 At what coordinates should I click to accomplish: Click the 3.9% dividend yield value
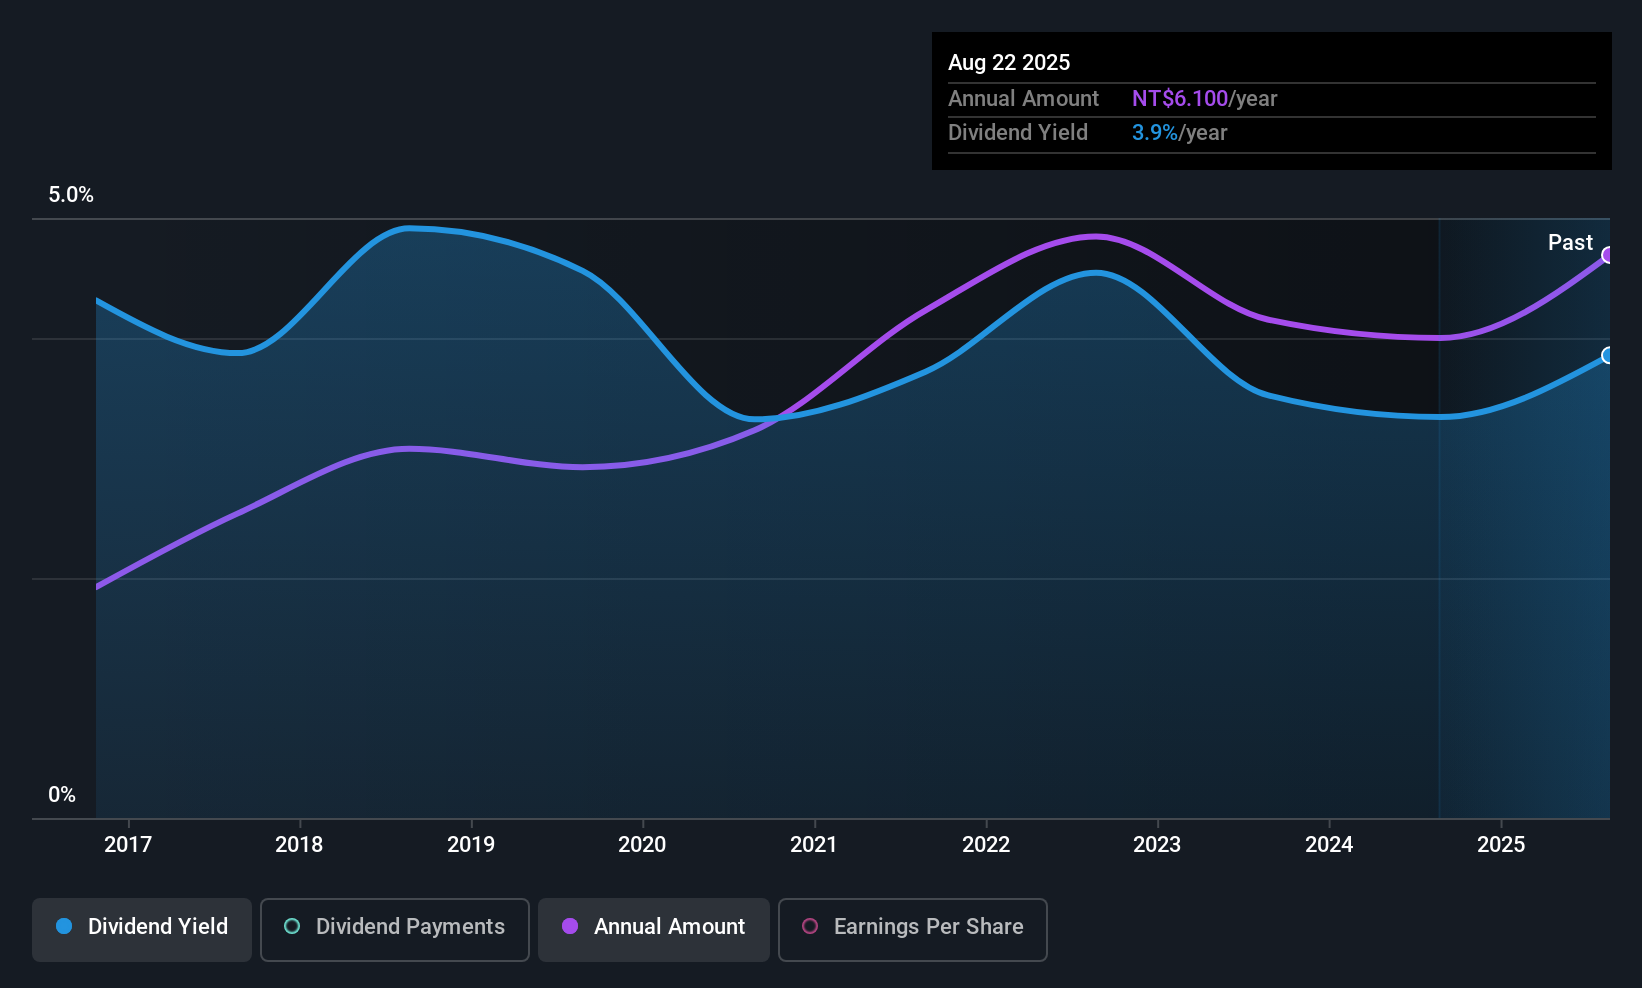[1155, 133]
